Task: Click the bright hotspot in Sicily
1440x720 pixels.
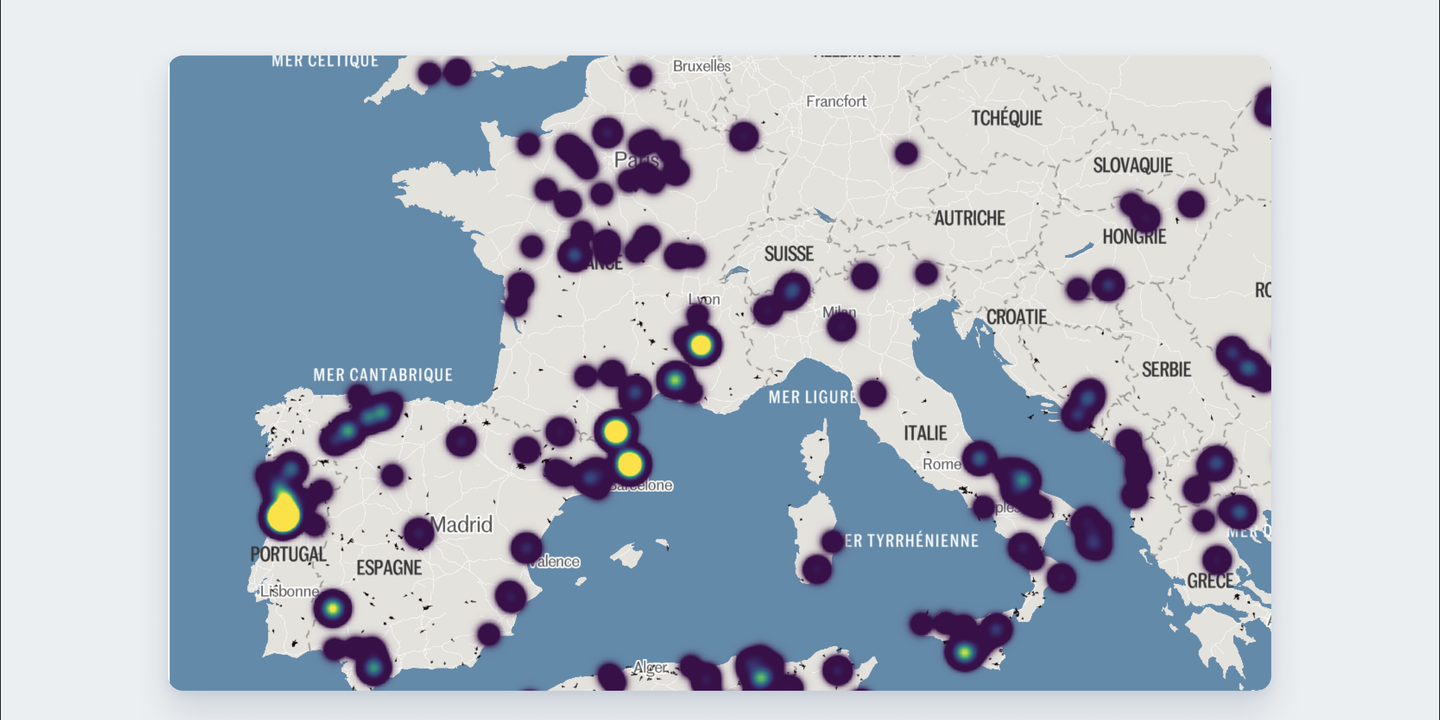Action: tap(964, 653)
